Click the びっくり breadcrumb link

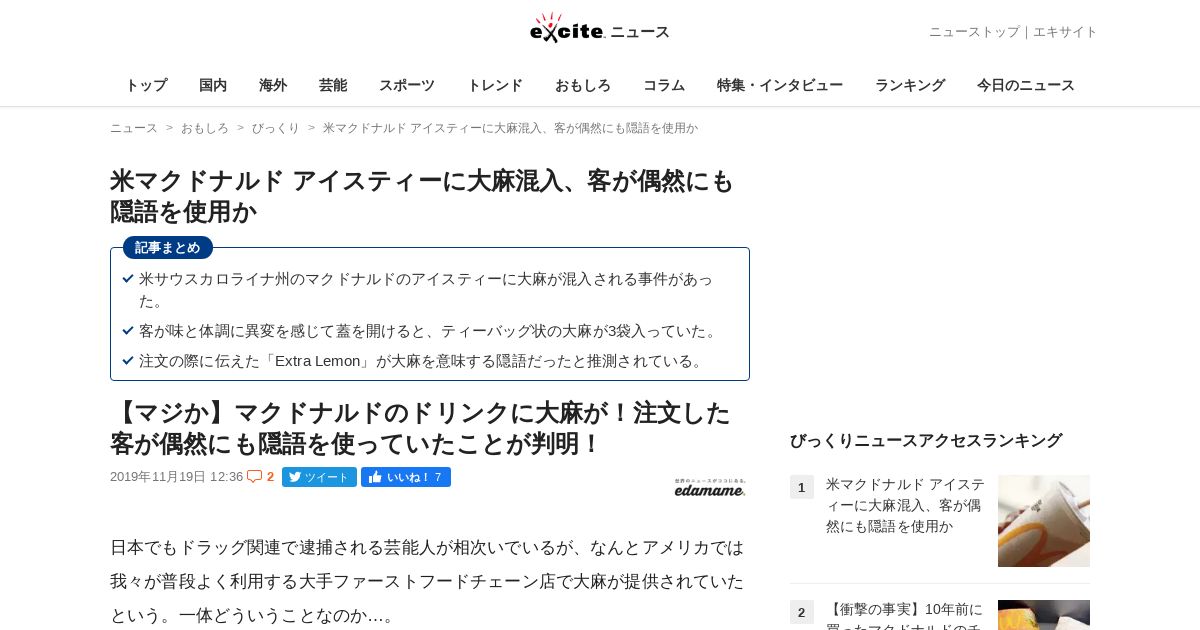(276, 128)
